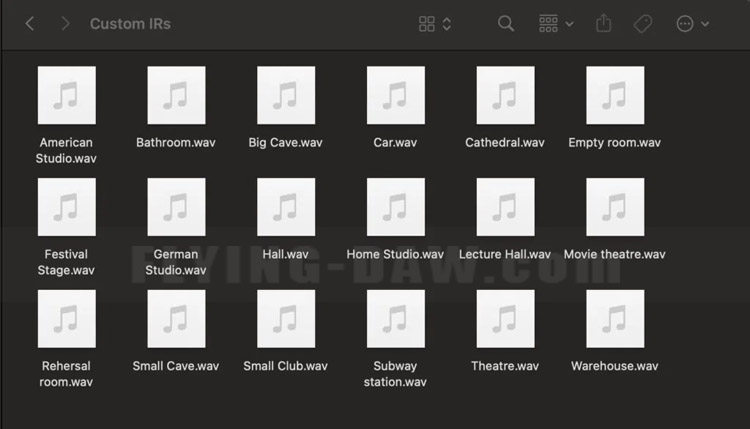Select the Movie theatre.wav audio icon

click(x=615, y=207)
